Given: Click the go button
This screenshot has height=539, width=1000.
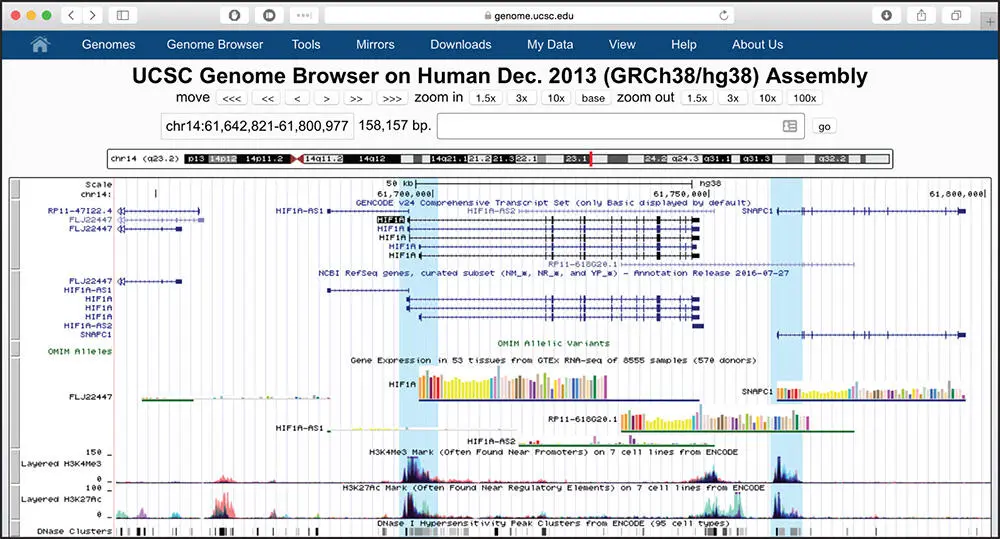Looking at the screenshot, I should (x=824, y=126).
